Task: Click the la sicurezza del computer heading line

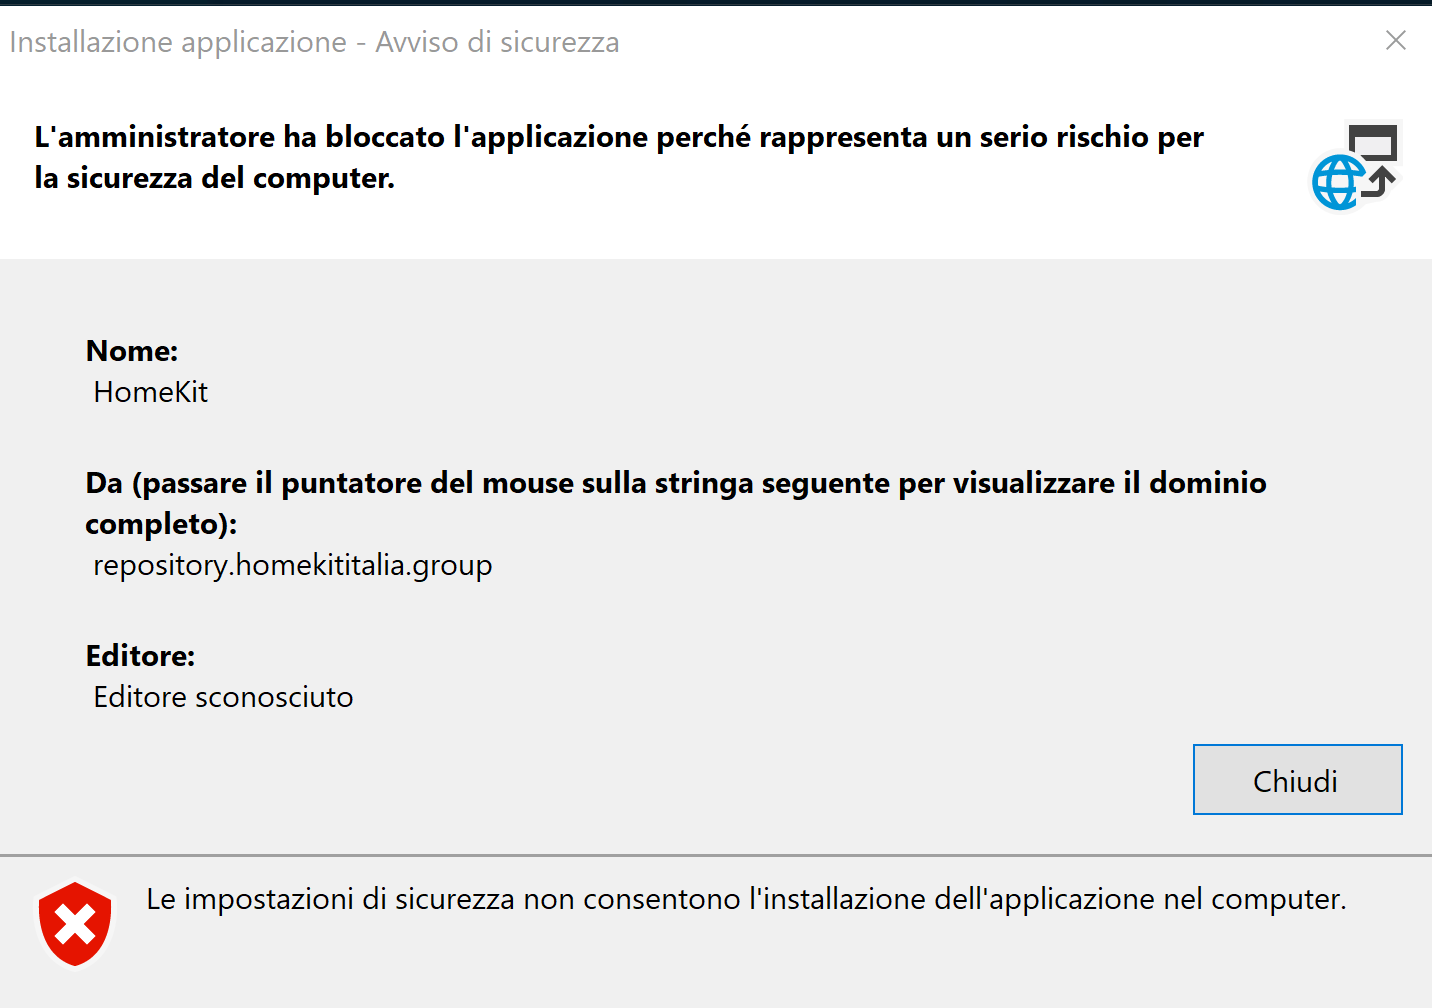Action: click(x=214, y=178)
